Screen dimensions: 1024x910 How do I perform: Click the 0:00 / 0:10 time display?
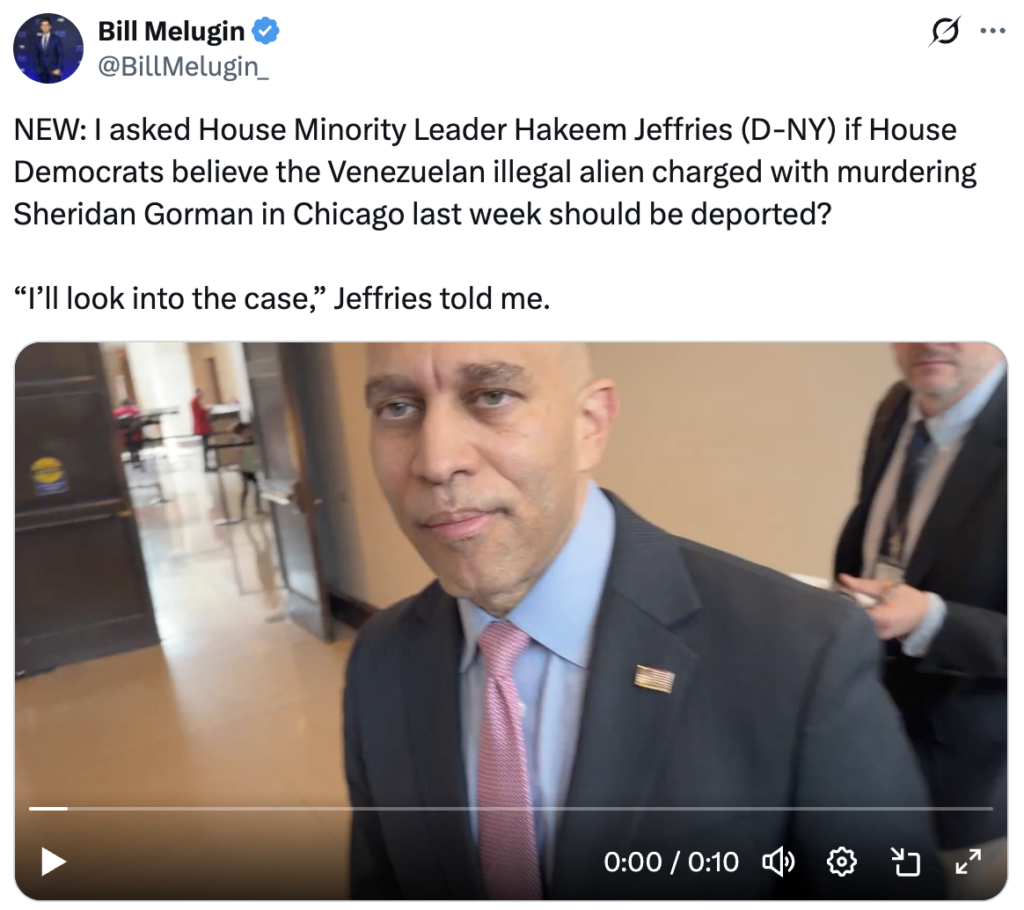671,862
